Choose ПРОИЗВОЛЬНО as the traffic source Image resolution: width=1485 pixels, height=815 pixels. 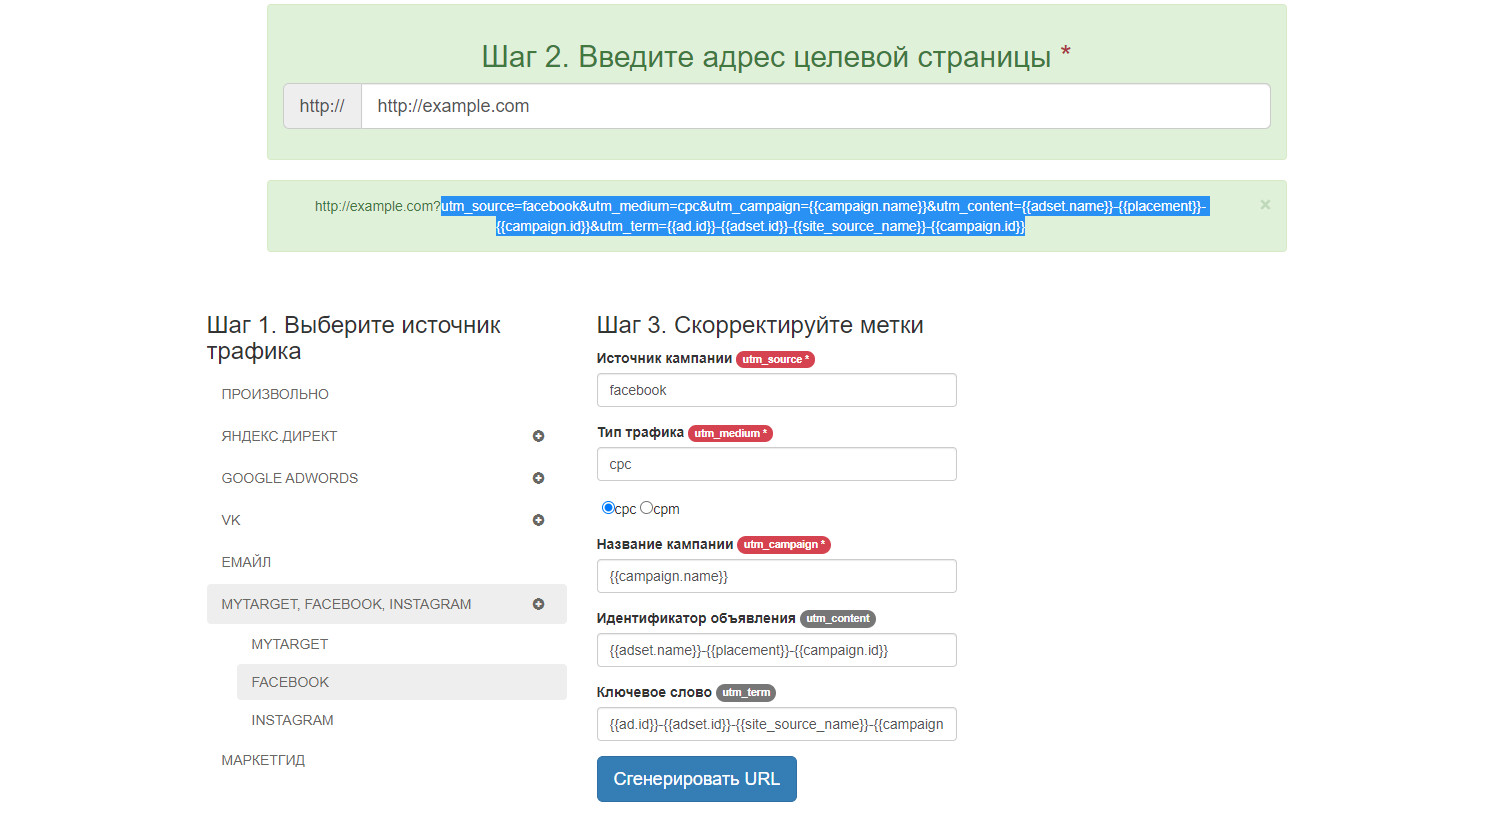[x=275, y=394]
